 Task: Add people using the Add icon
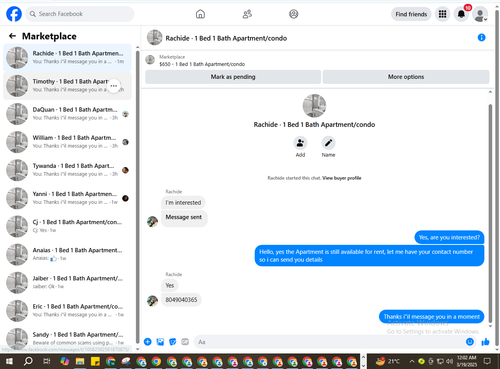point(300,143)
